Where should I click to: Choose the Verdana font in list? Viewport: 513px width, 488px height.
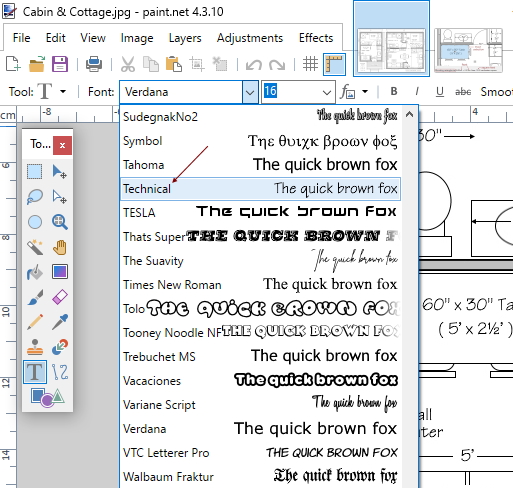click(260, 429)
